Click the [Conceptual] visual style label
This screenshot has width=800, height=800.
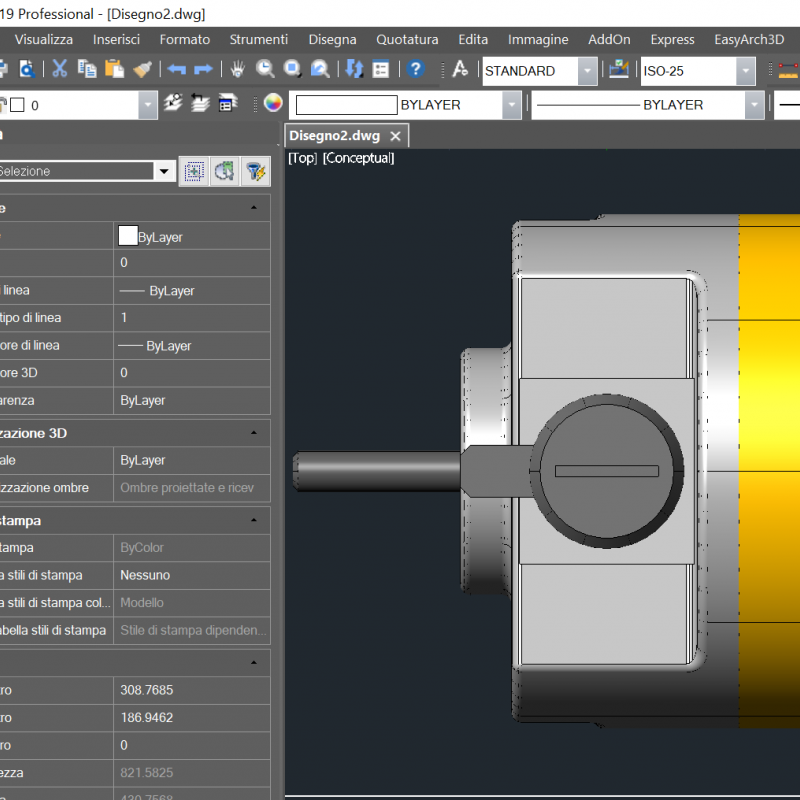(358, 158)
